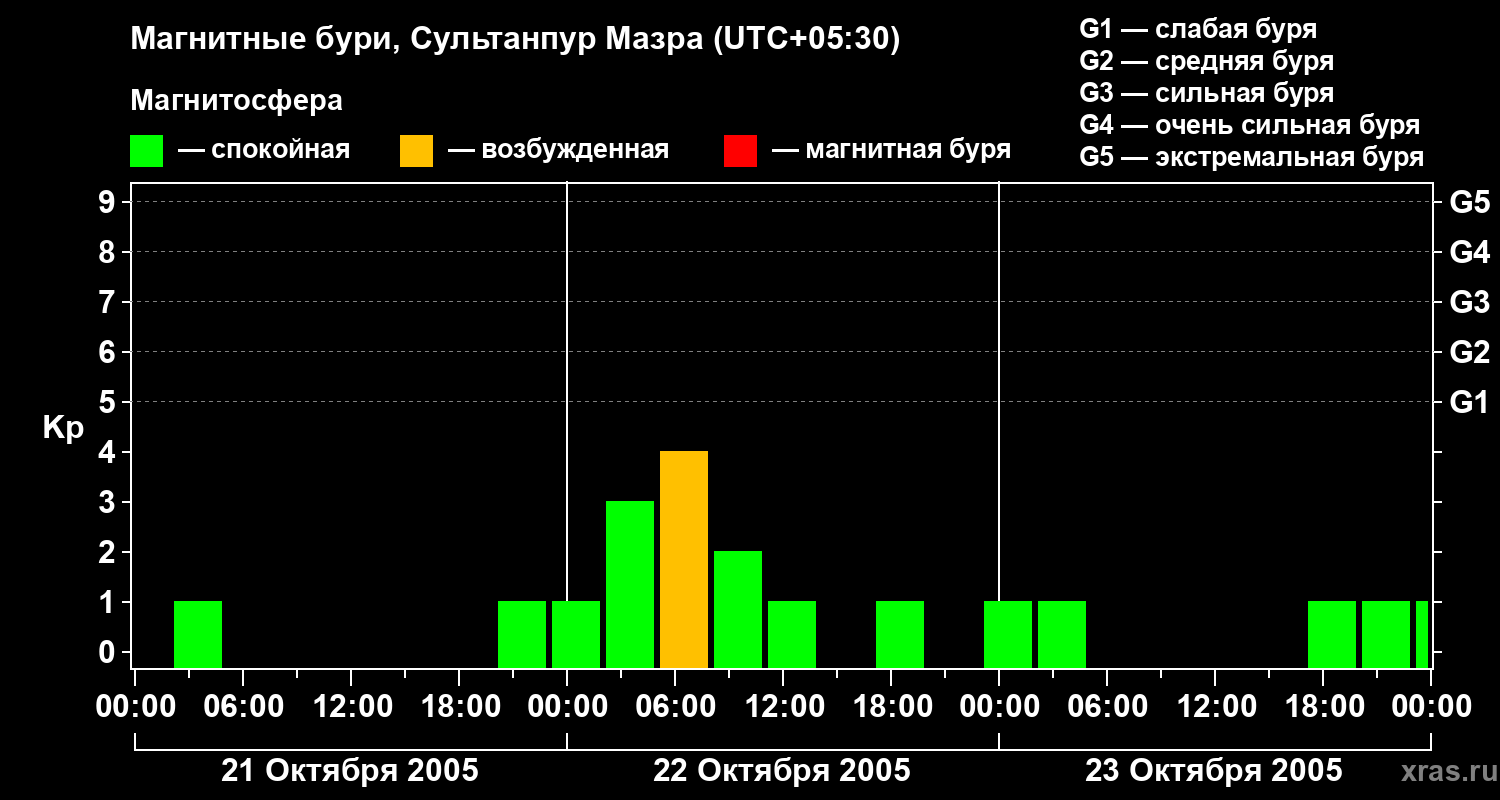Select the orange Kp 4 bar

click(684, 559)
